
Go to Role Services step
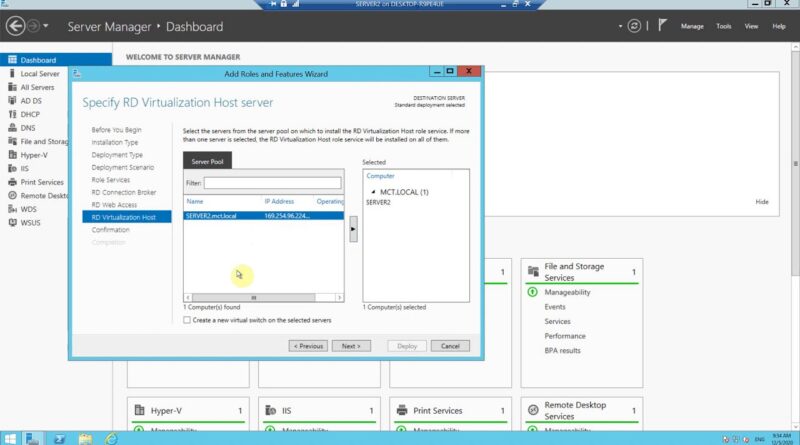point(111,180)
